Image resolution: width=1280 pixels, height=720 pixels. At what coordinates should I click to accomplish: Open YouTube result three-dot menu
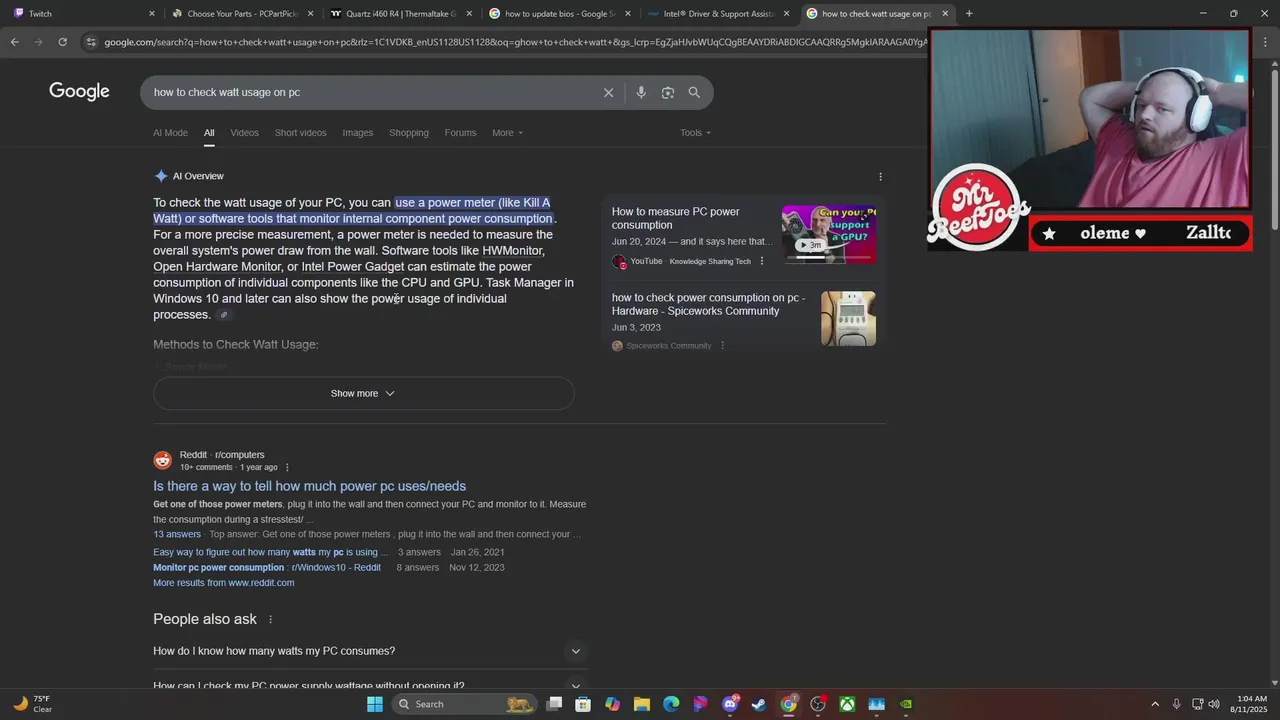[x=762, y=261]
